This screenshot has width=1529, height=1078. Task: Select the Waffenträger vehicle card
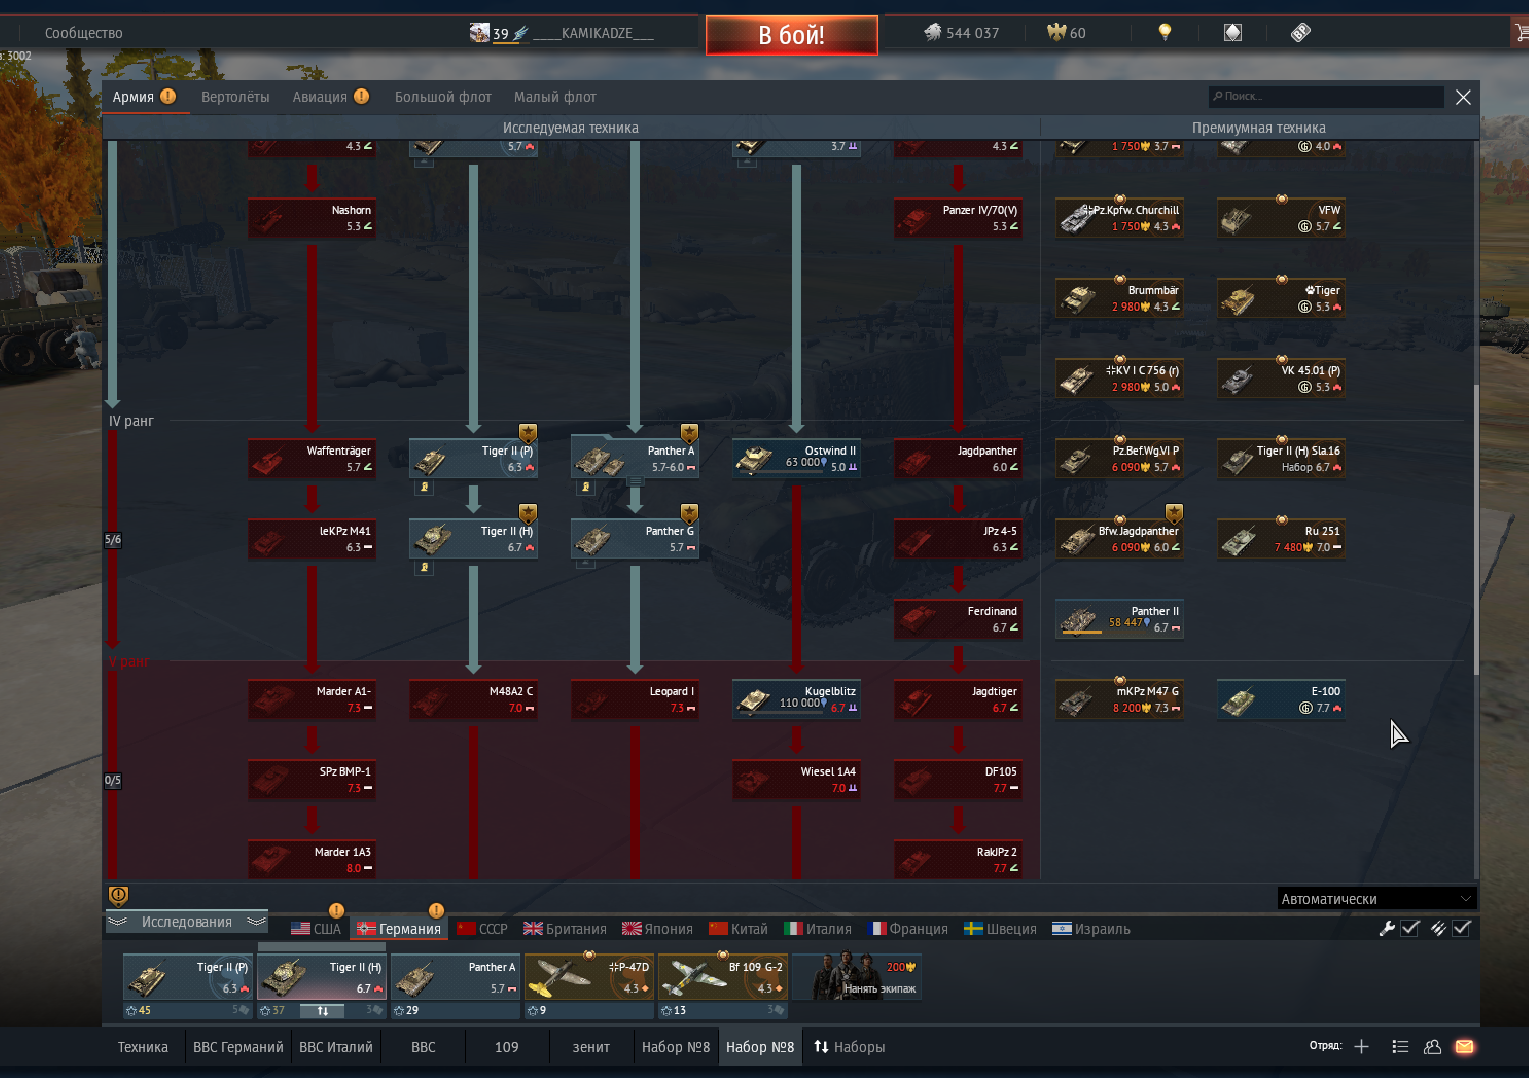point(312,458)
